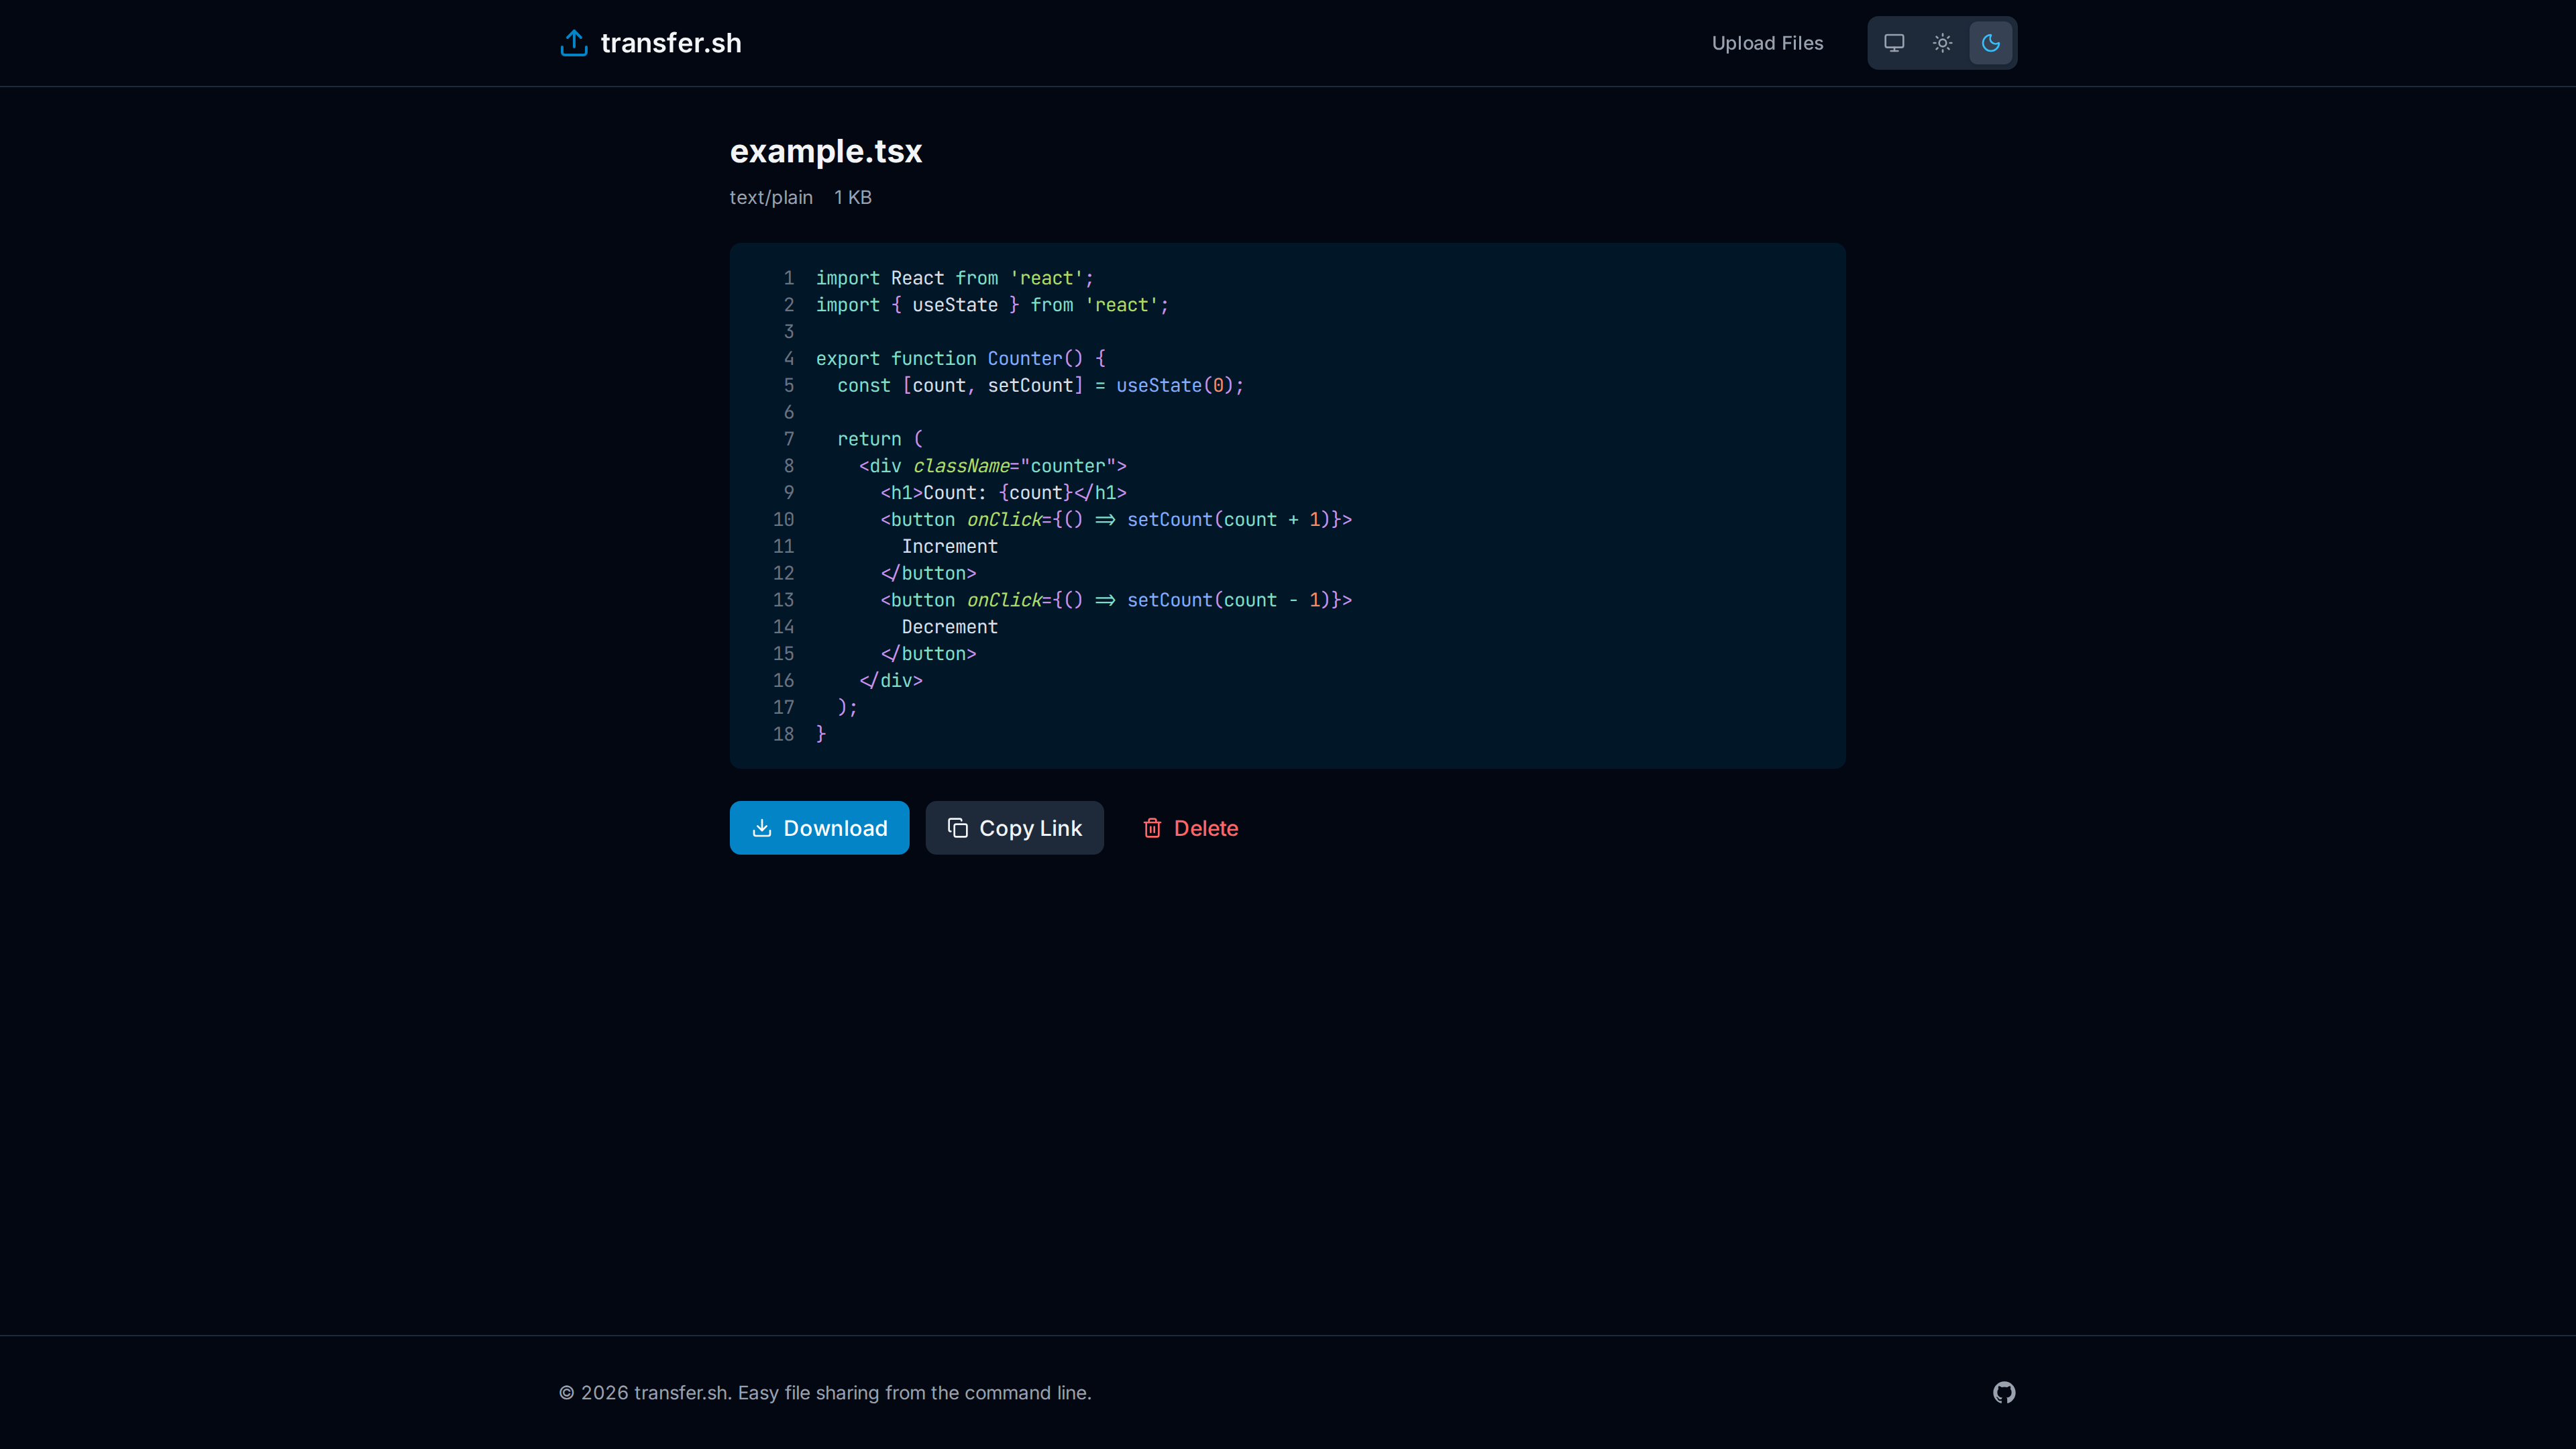Click inside the code preview block
Viewport: 2576px width, 1449px height.
pos(1287,505)
